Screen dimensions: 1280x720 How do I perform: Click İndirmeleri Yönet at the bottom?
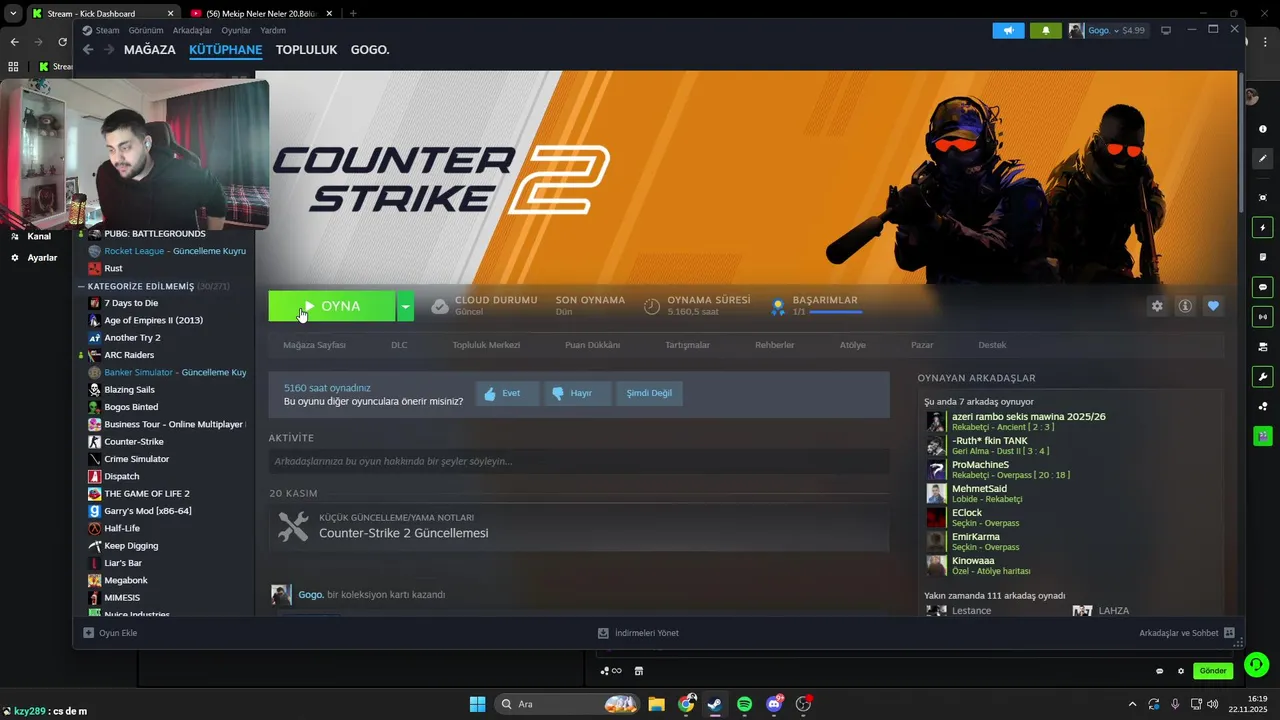click(638, 633)
